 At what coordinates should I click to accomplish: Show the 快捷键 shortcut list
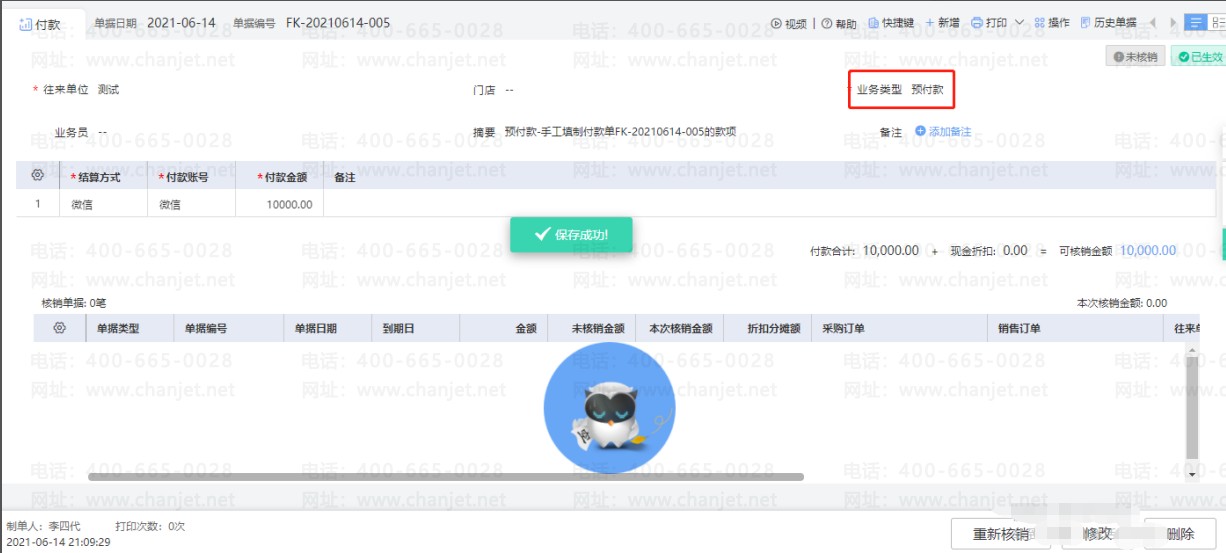coord(890,23)
